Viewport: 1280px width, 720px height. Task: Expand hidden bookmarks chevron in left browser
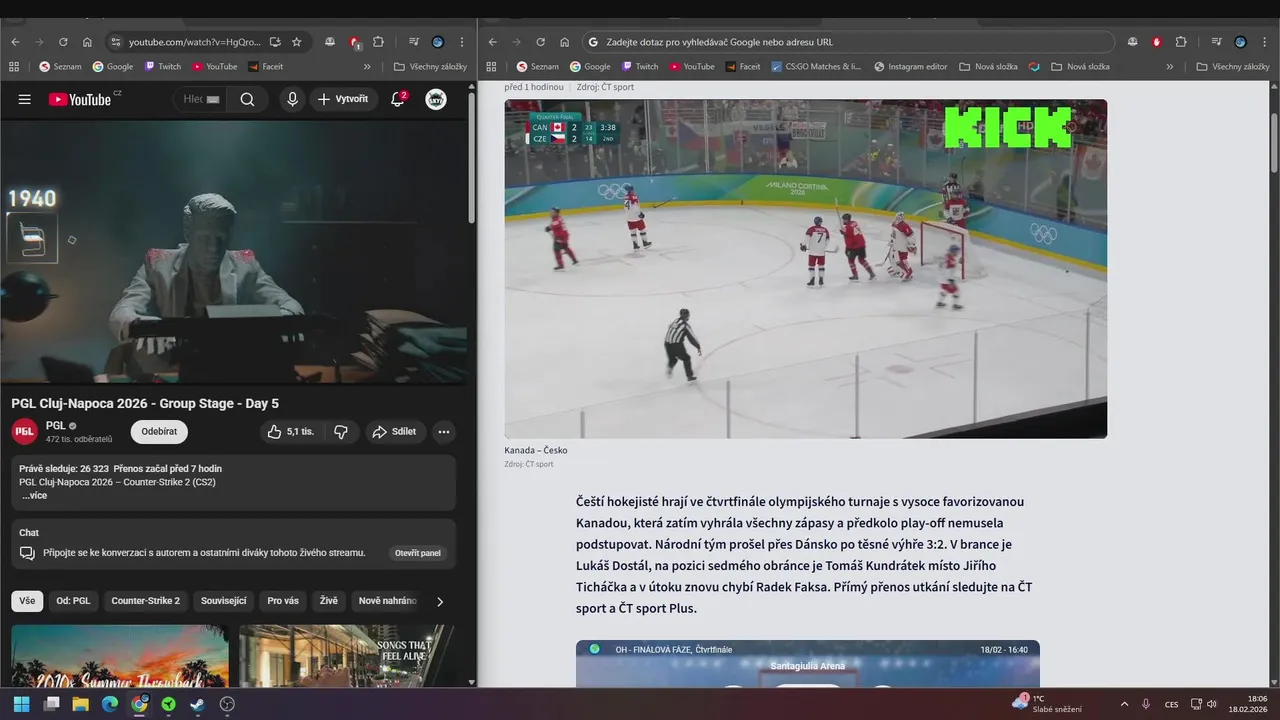click(x=367, y=67)
